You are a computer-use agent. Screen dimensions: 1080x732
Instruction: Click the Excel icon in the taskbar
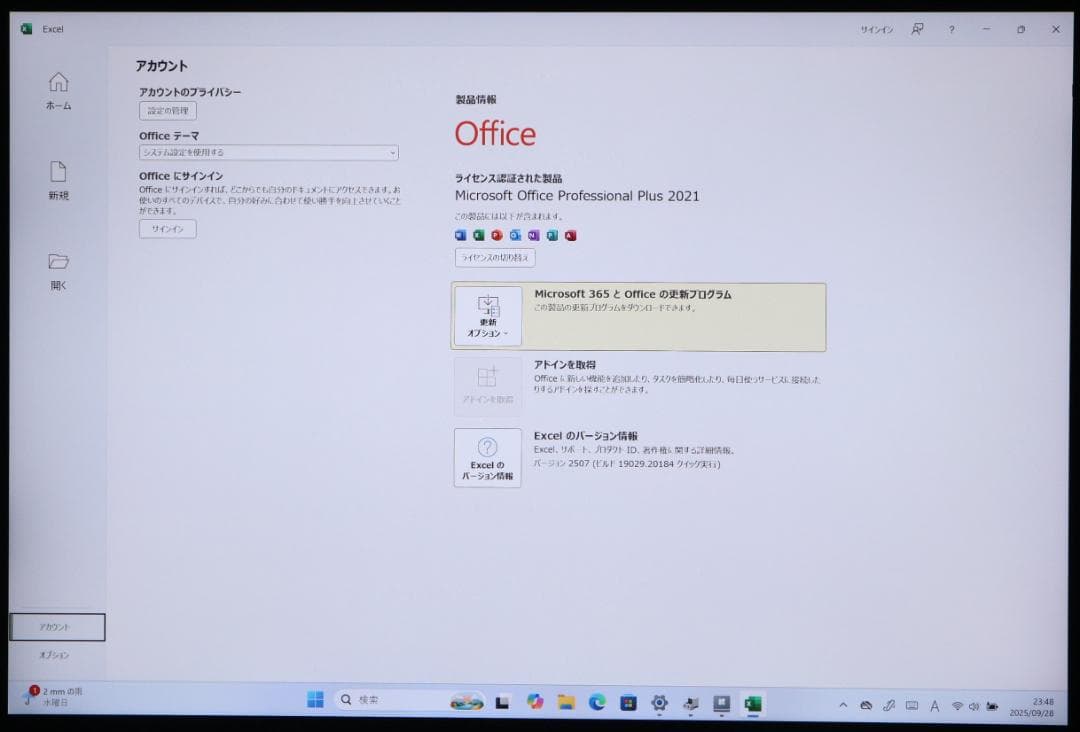(752, 703)
